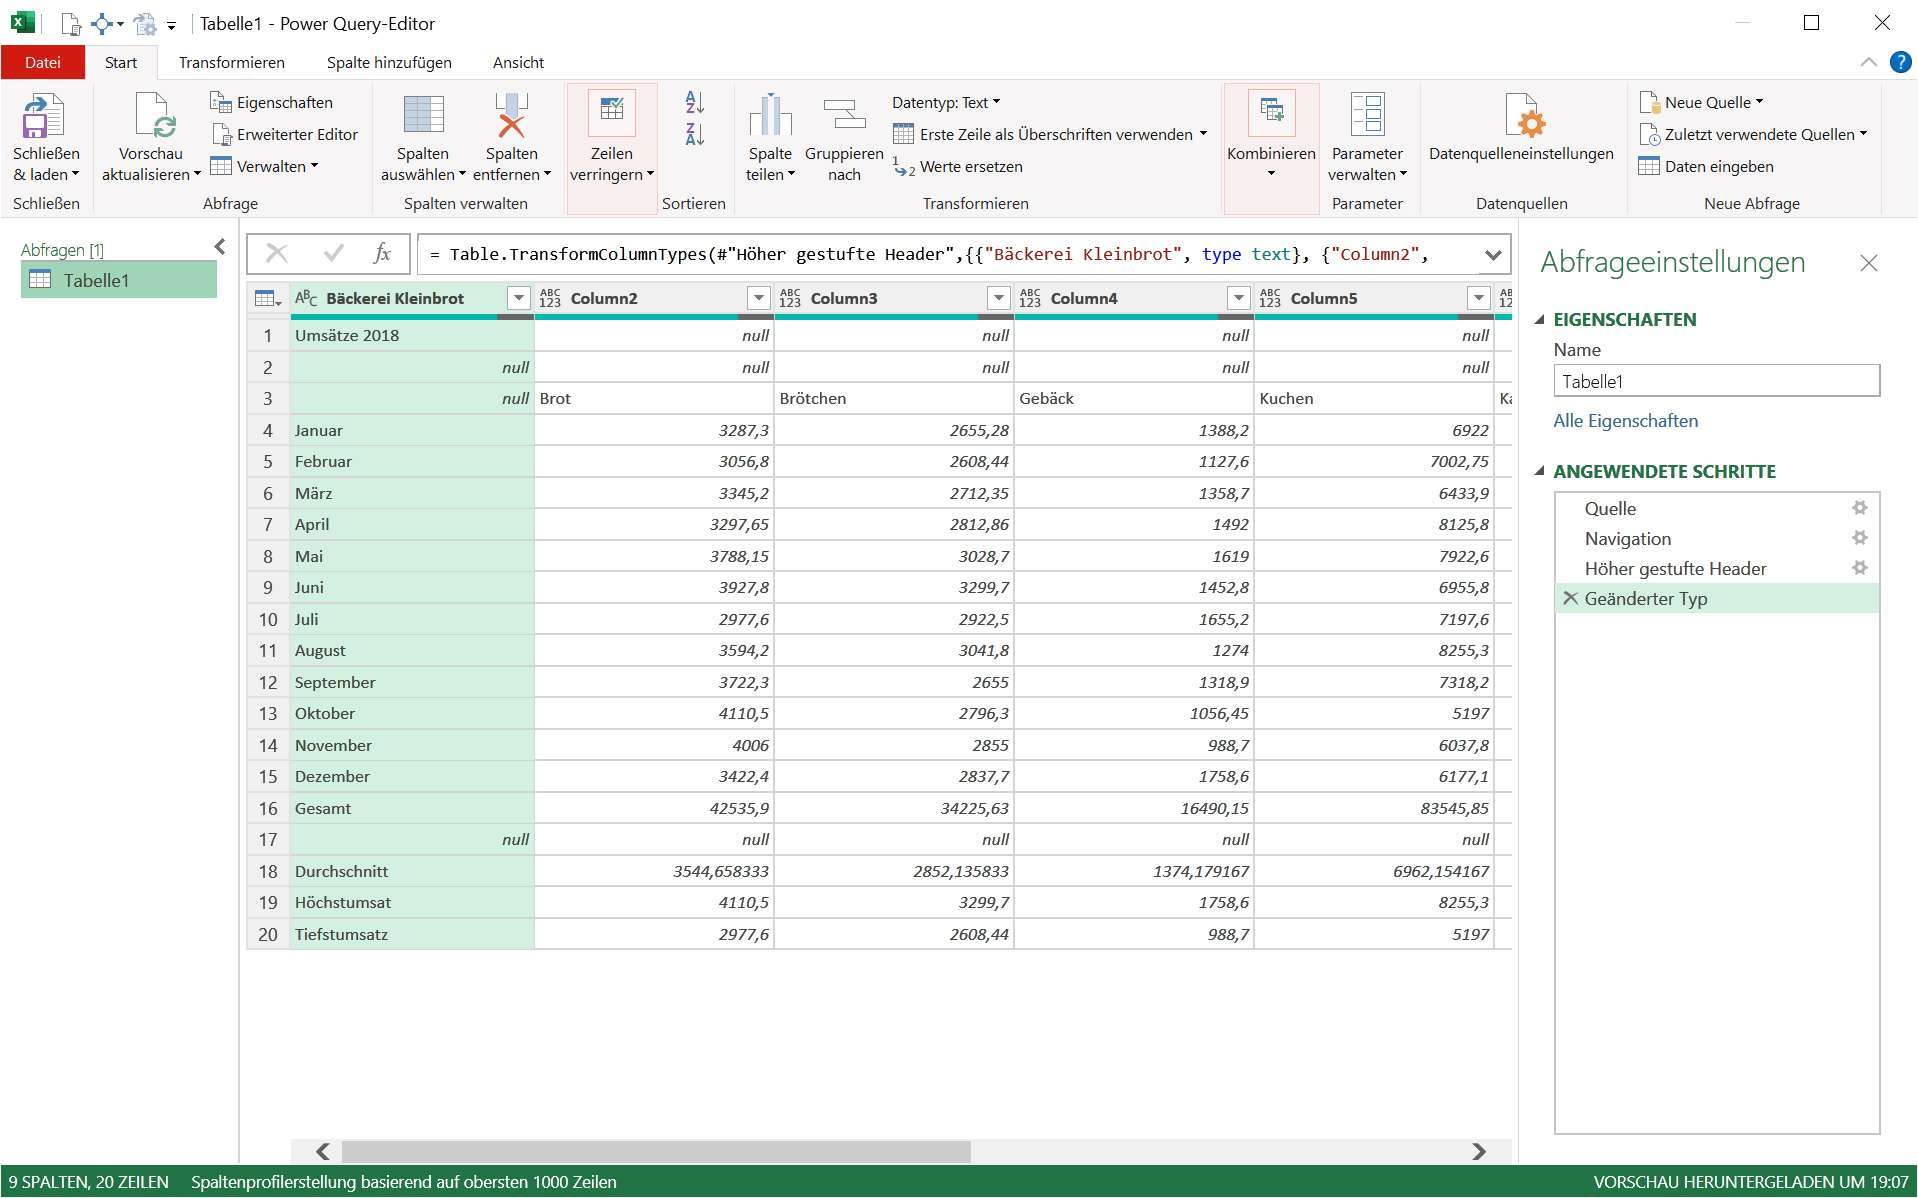The width and height of the screenshot is (1918, 1198).
Task: Open the Kombinieren menu
Action: click(1271, 148)
